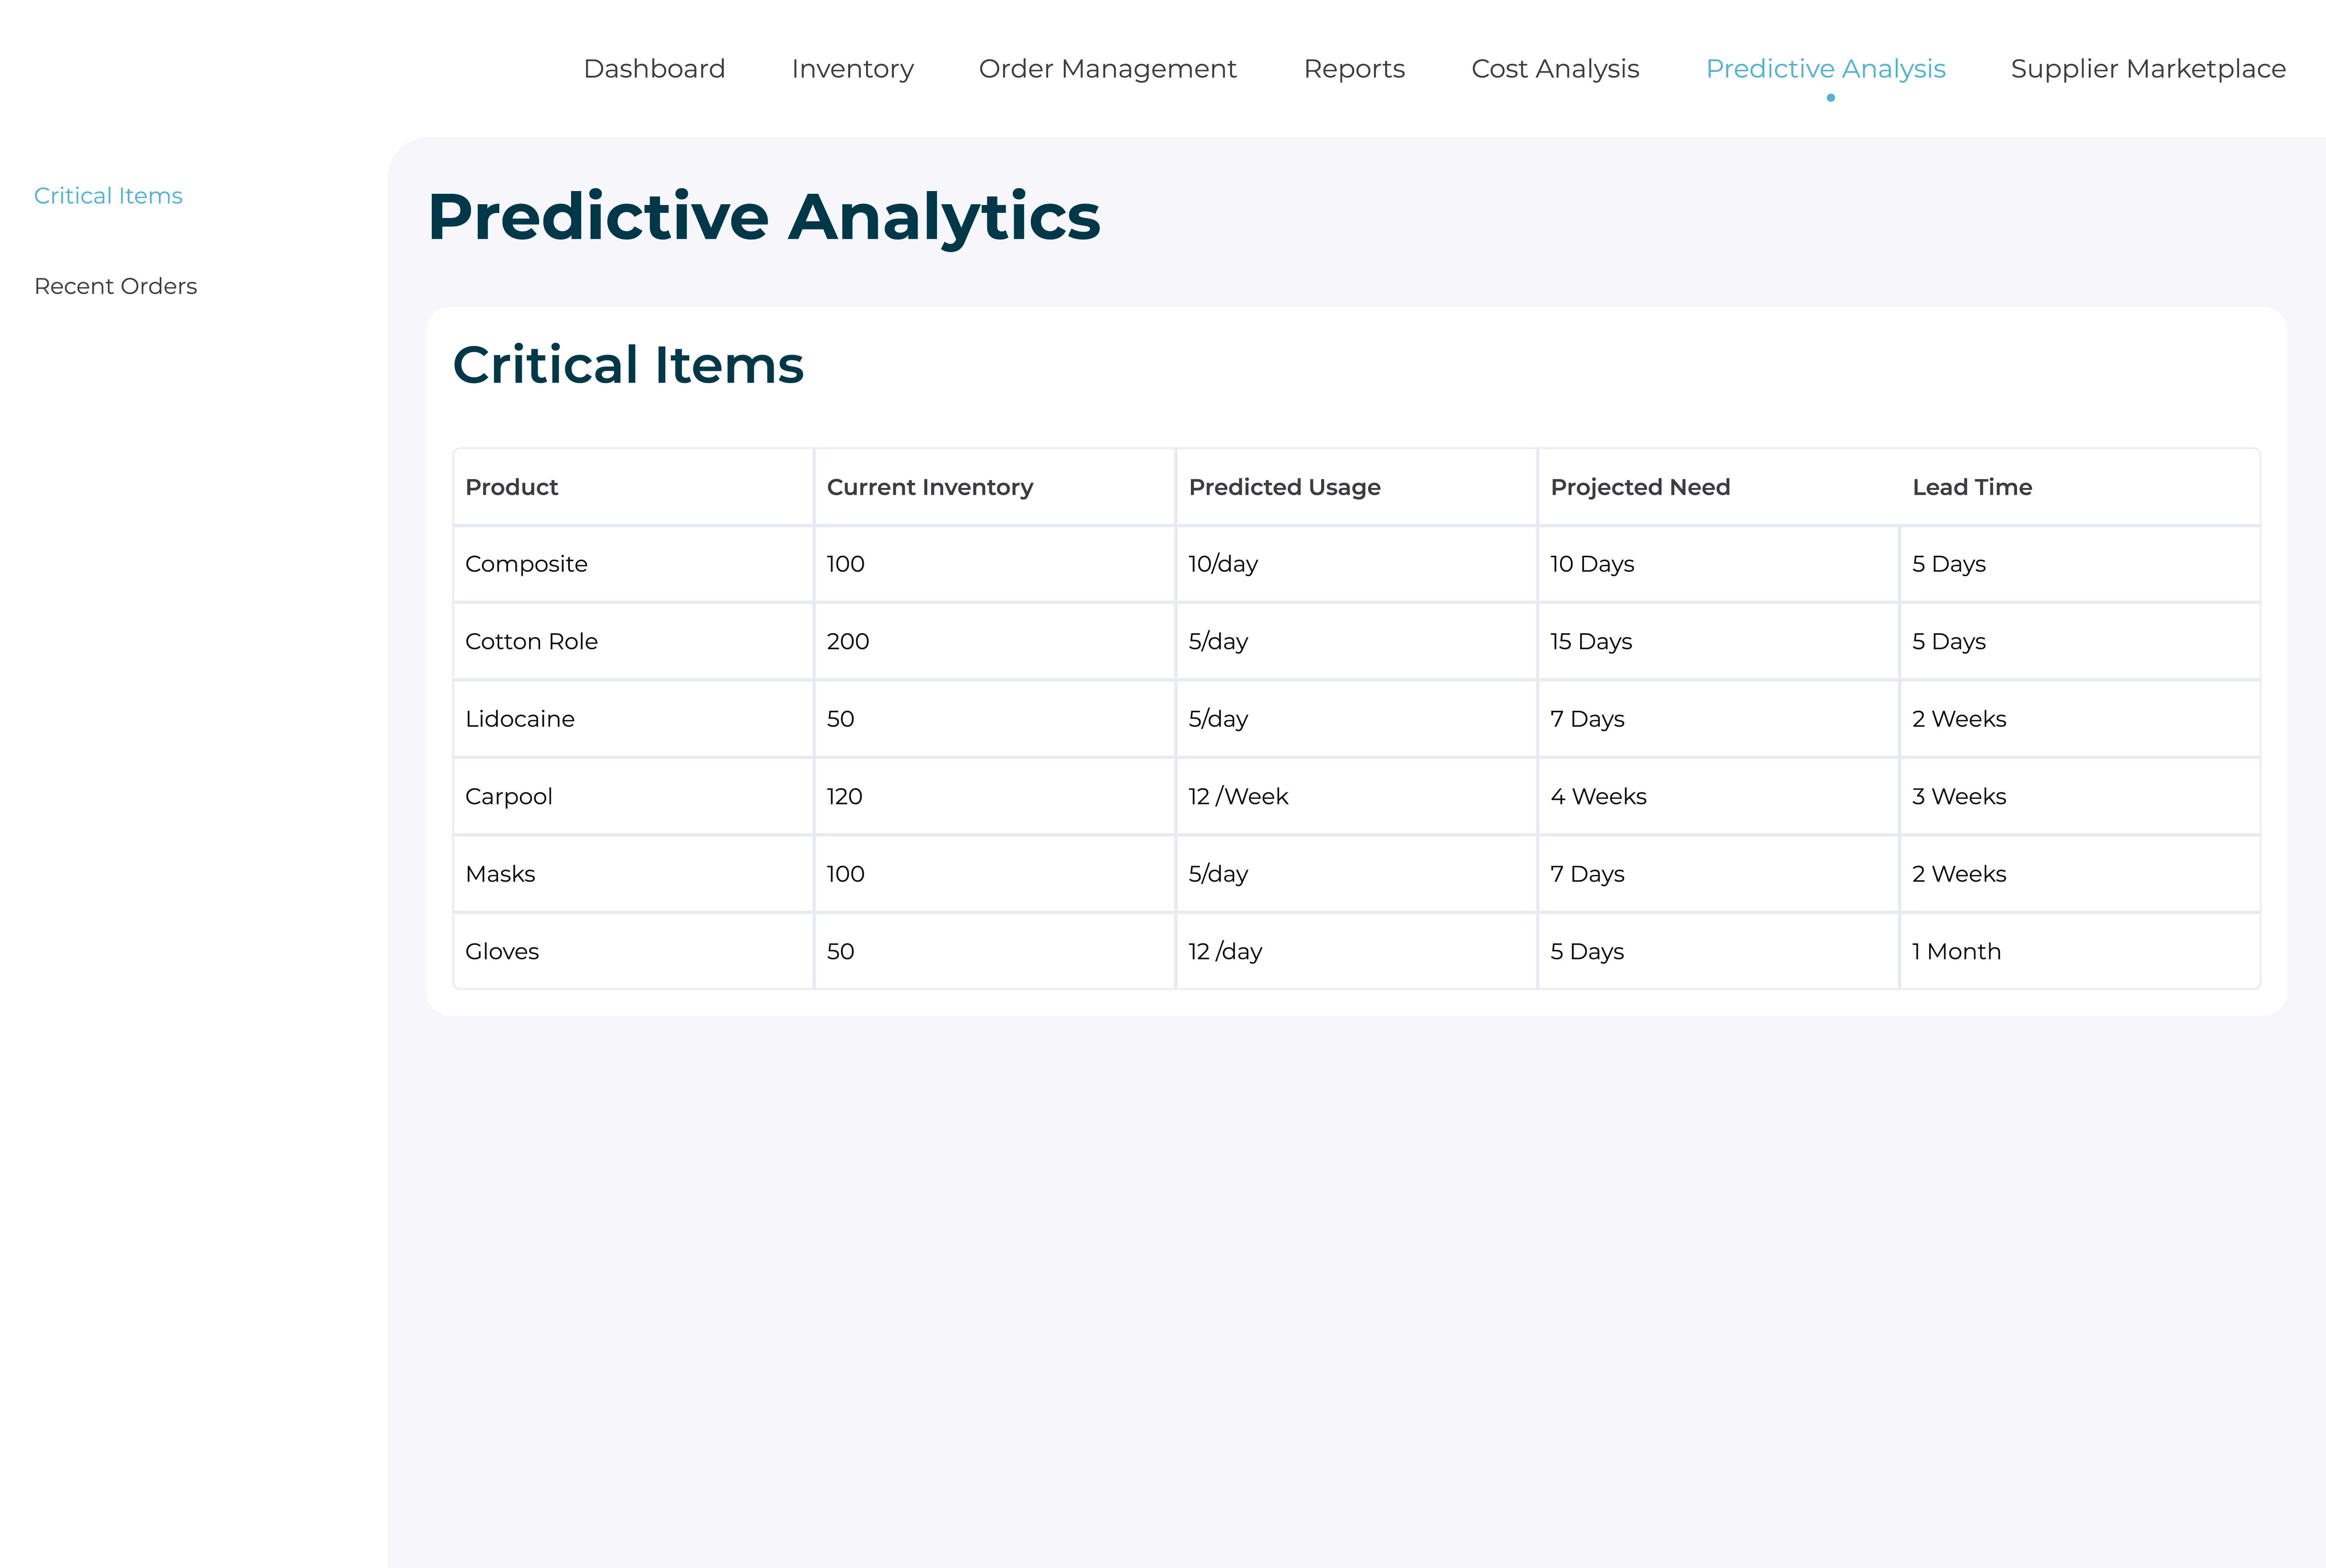Click the Carpool product entry
Screen dimensions: 2326x1568
tap(509, 796)
